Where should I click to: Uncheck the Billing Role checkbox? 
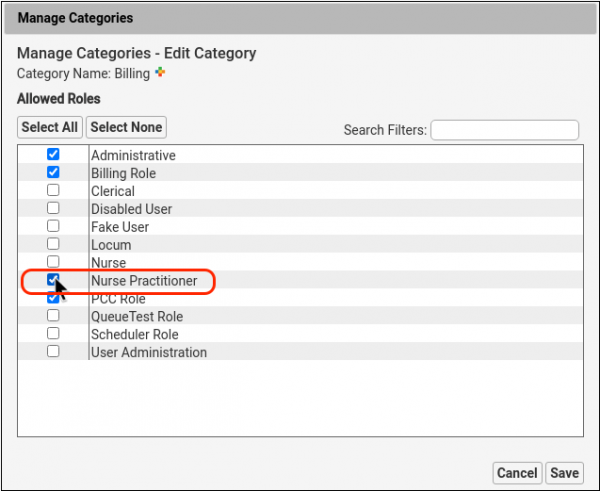click(x=53, y=172)
